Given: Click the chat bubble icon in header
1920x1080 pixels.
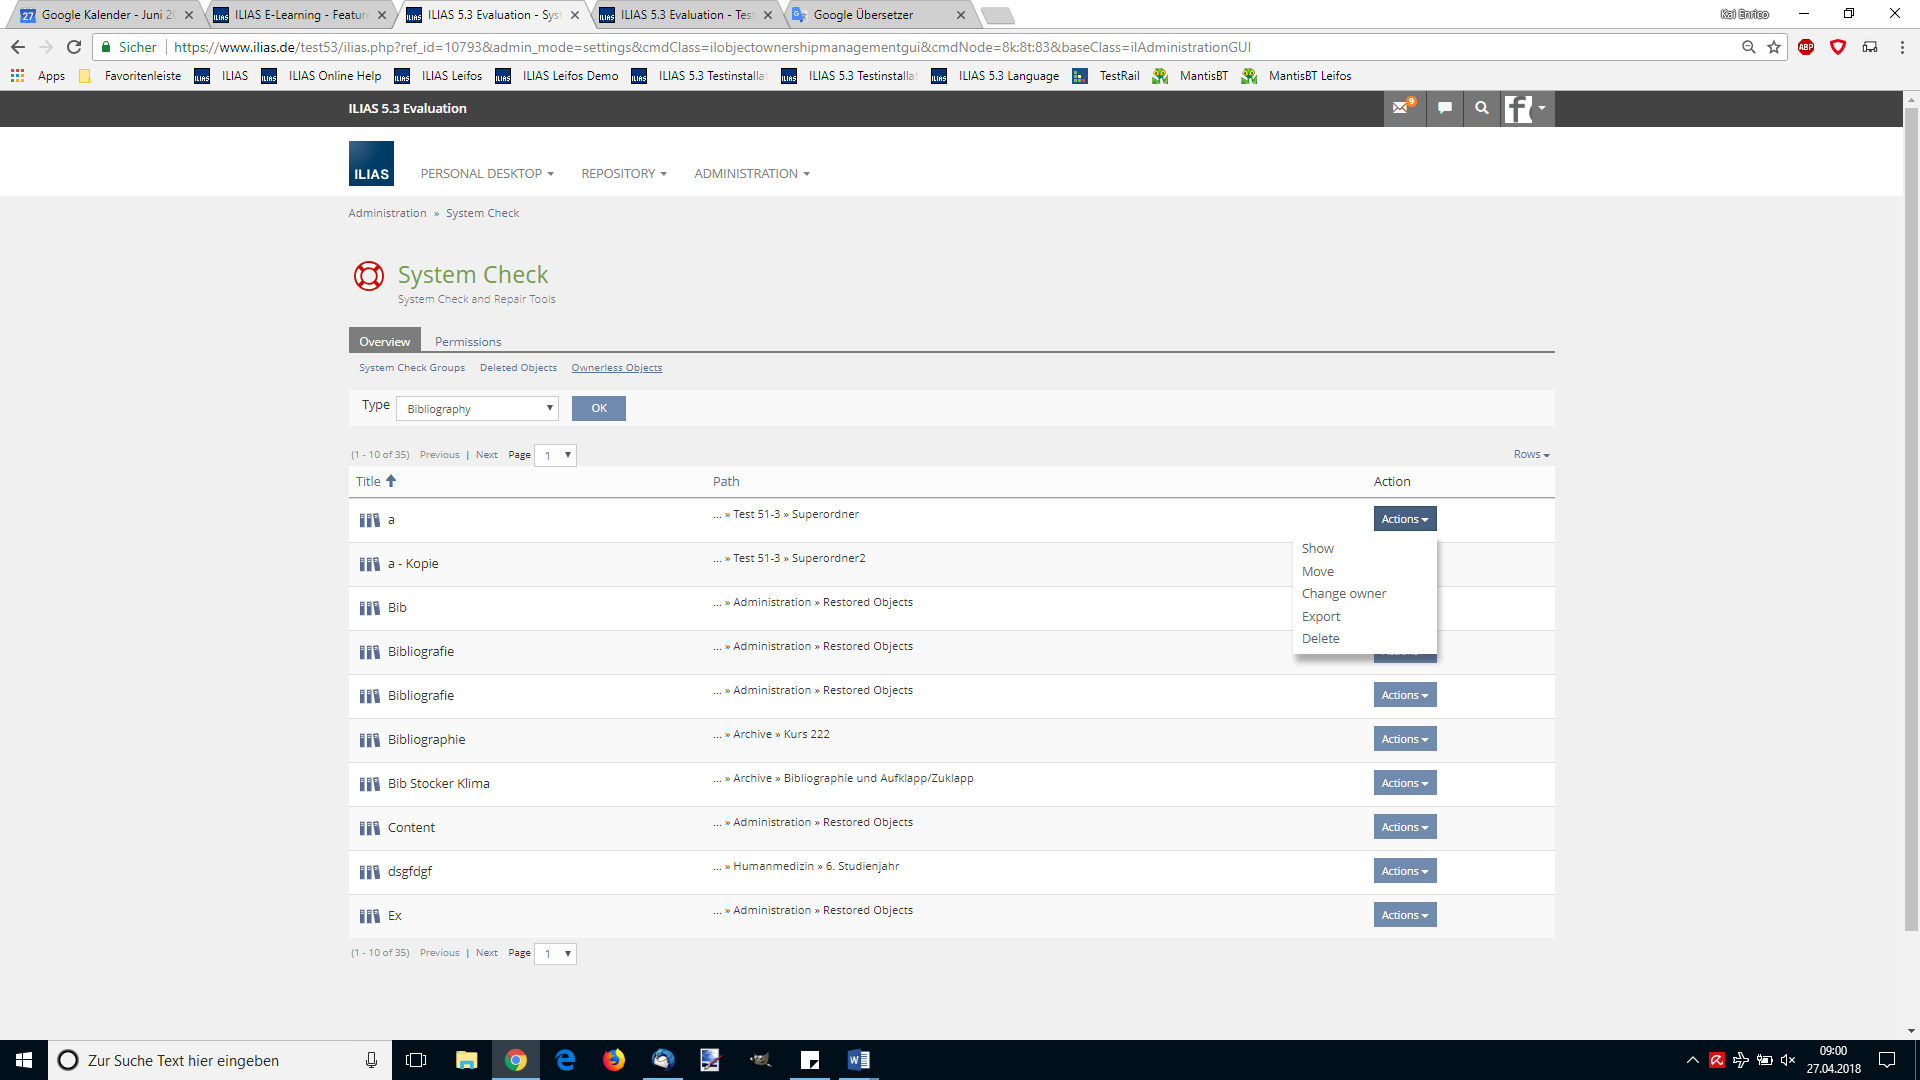Looking at the screenshot, I should click(x=1444, y=108).
